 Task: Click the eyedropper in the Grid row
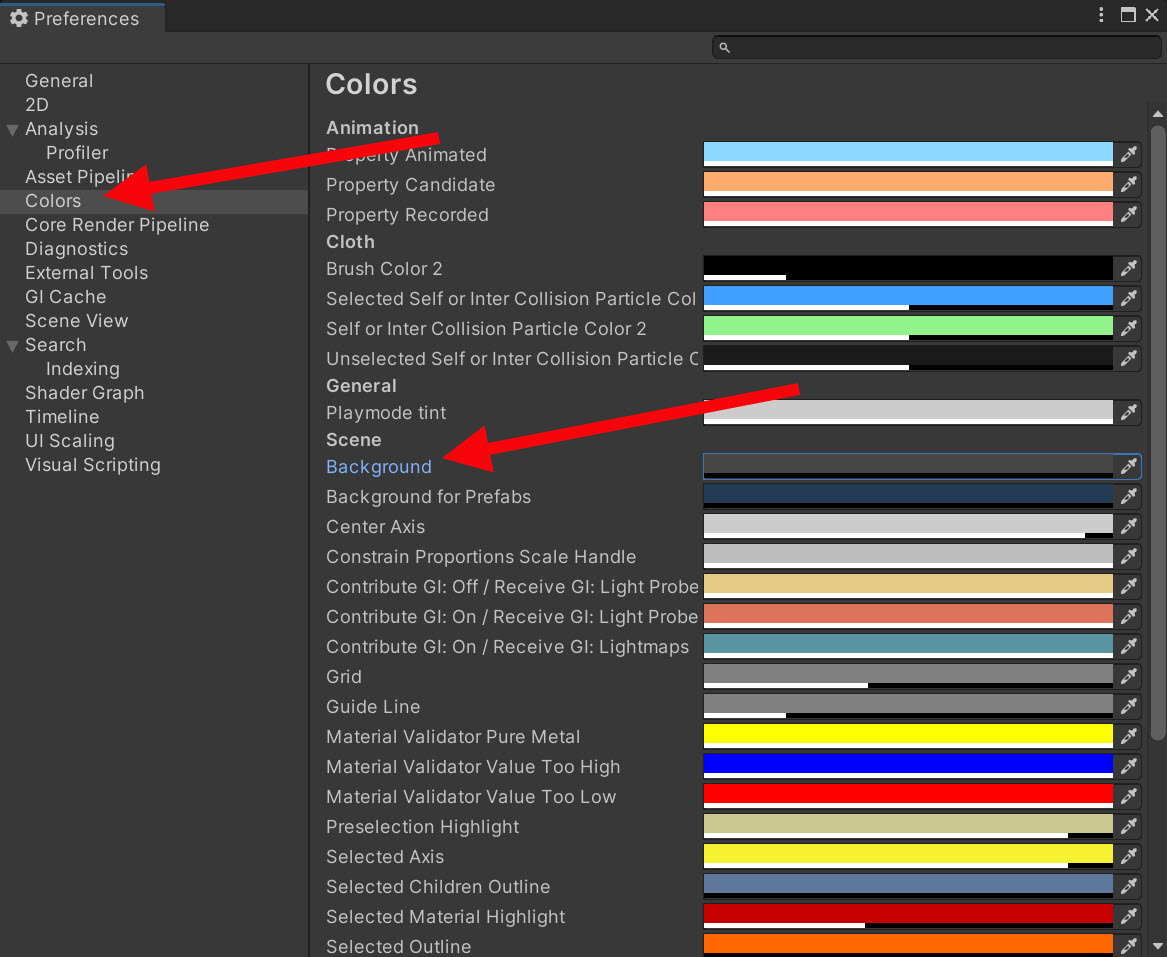click(1128, 676)
